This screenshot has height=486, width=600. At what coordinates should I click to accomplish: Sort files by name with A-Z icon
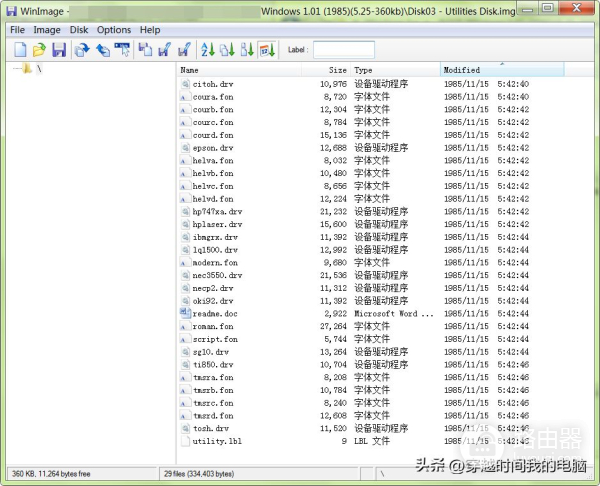point(208,50)
